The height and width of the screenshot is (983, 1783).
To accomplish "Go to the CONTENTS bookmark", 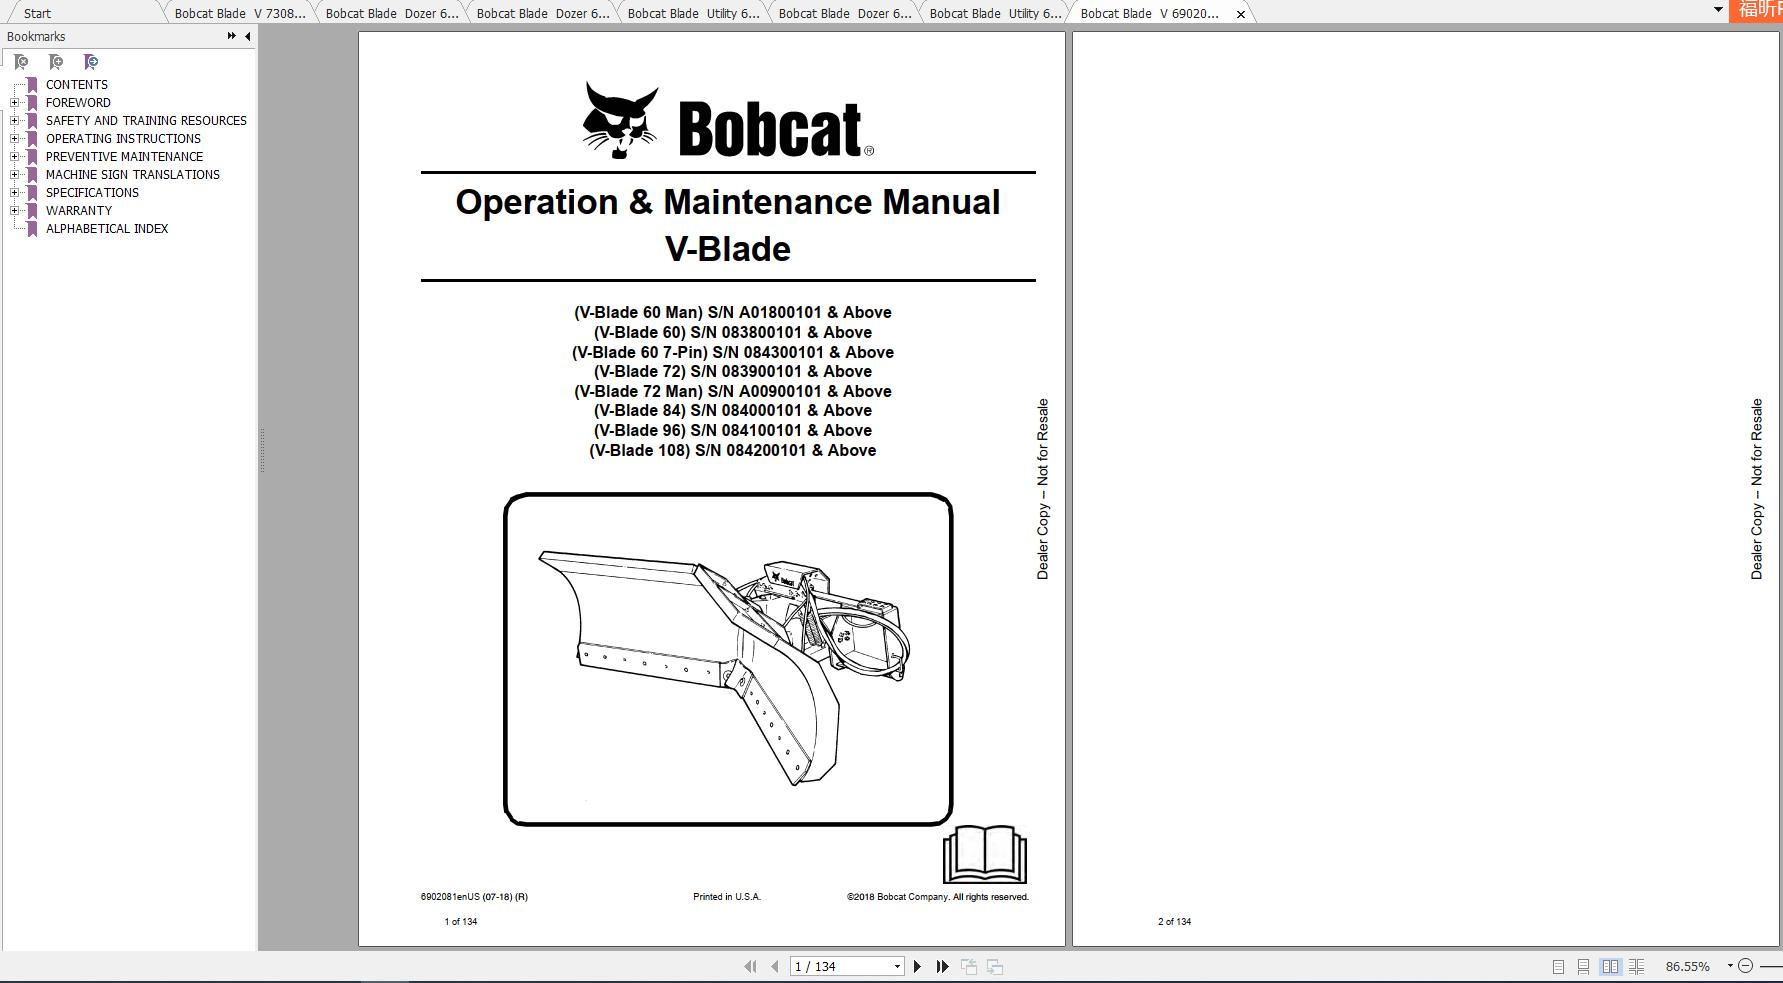I will click(x=77, y=84).
